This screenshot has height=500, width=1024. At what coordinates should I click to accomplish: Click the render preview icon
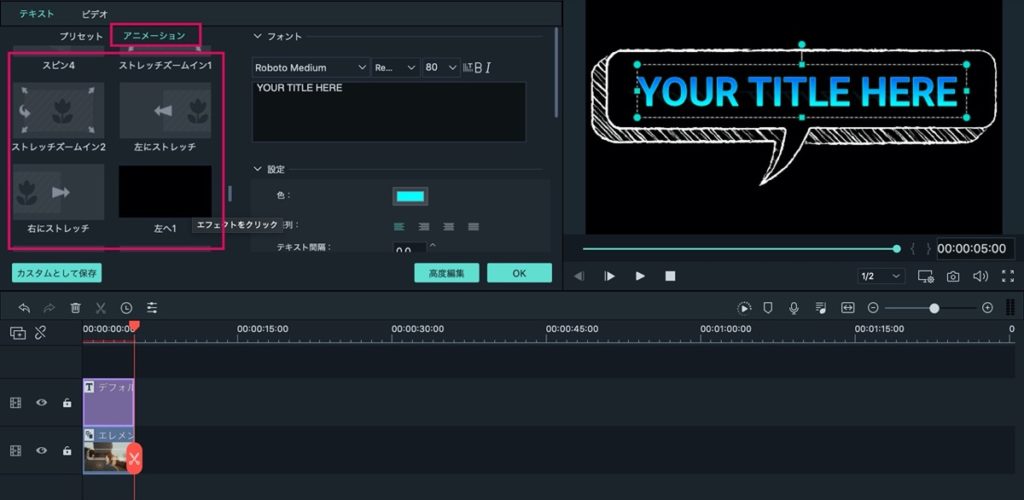[x=744, y=308]
